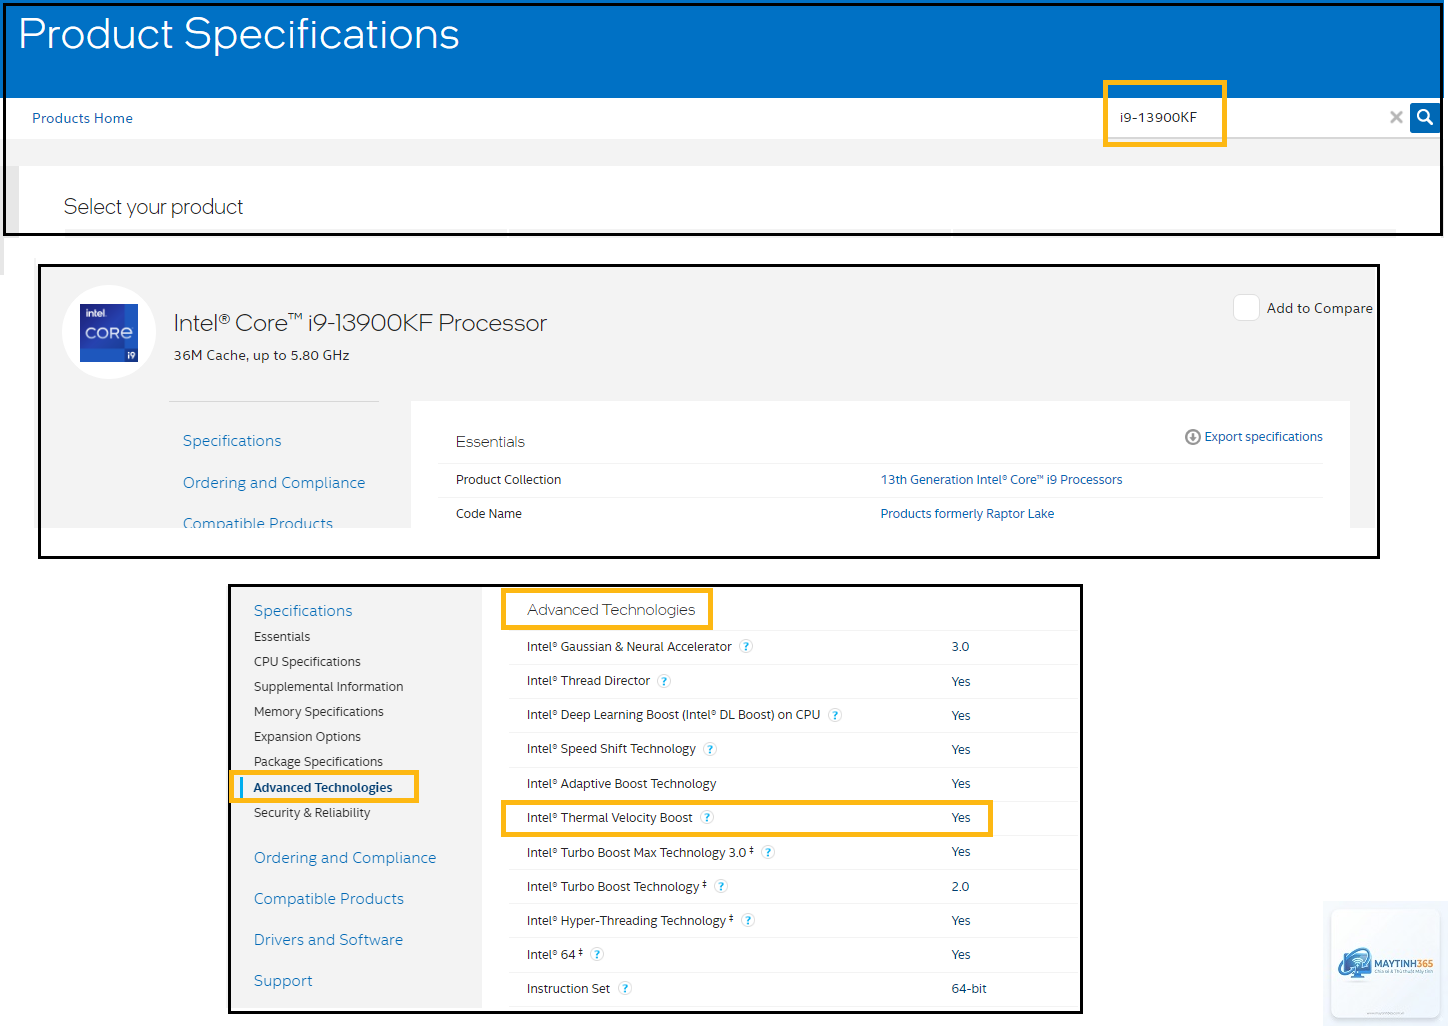This screenshot has width=1448, height=1026.
Task: Clear the search field with the X icon
Action: pyautogui.click(x=1396, y=117)
